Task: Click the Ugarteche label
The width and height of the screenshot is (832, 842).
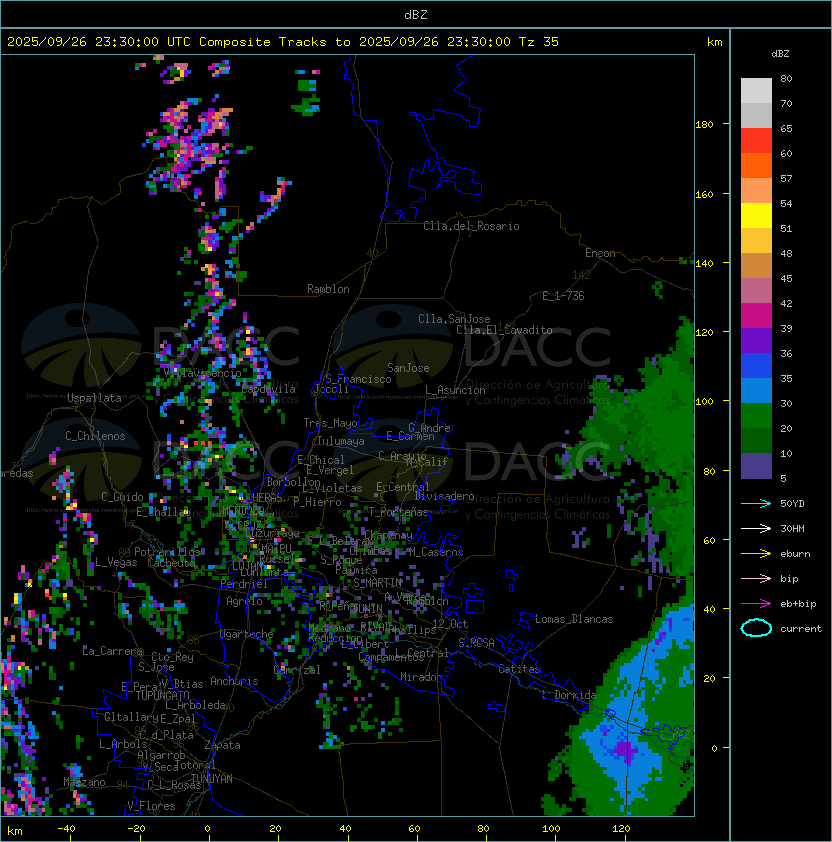Action: click(247, 634)
